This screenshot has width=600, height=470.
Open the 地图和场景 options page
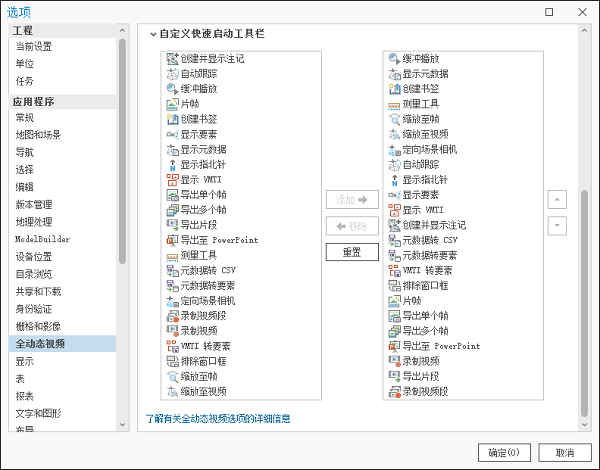tap(38, 134)
